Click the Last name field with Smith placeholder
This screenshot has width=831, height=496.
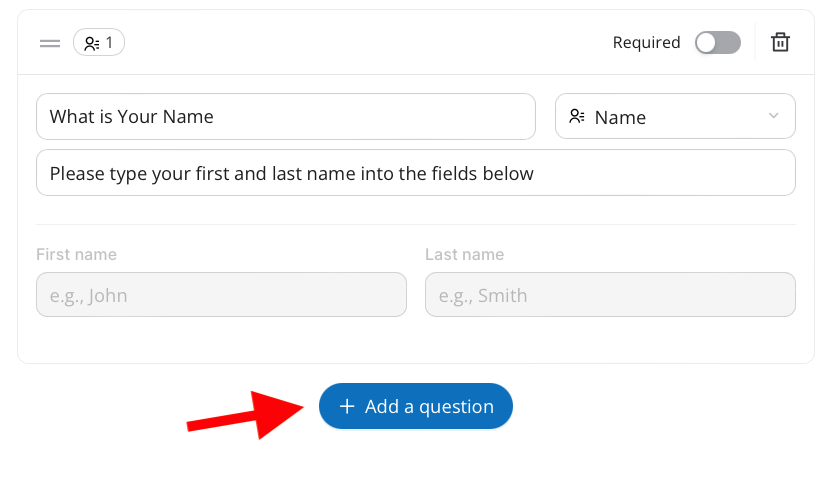click(x=610, y=295)
